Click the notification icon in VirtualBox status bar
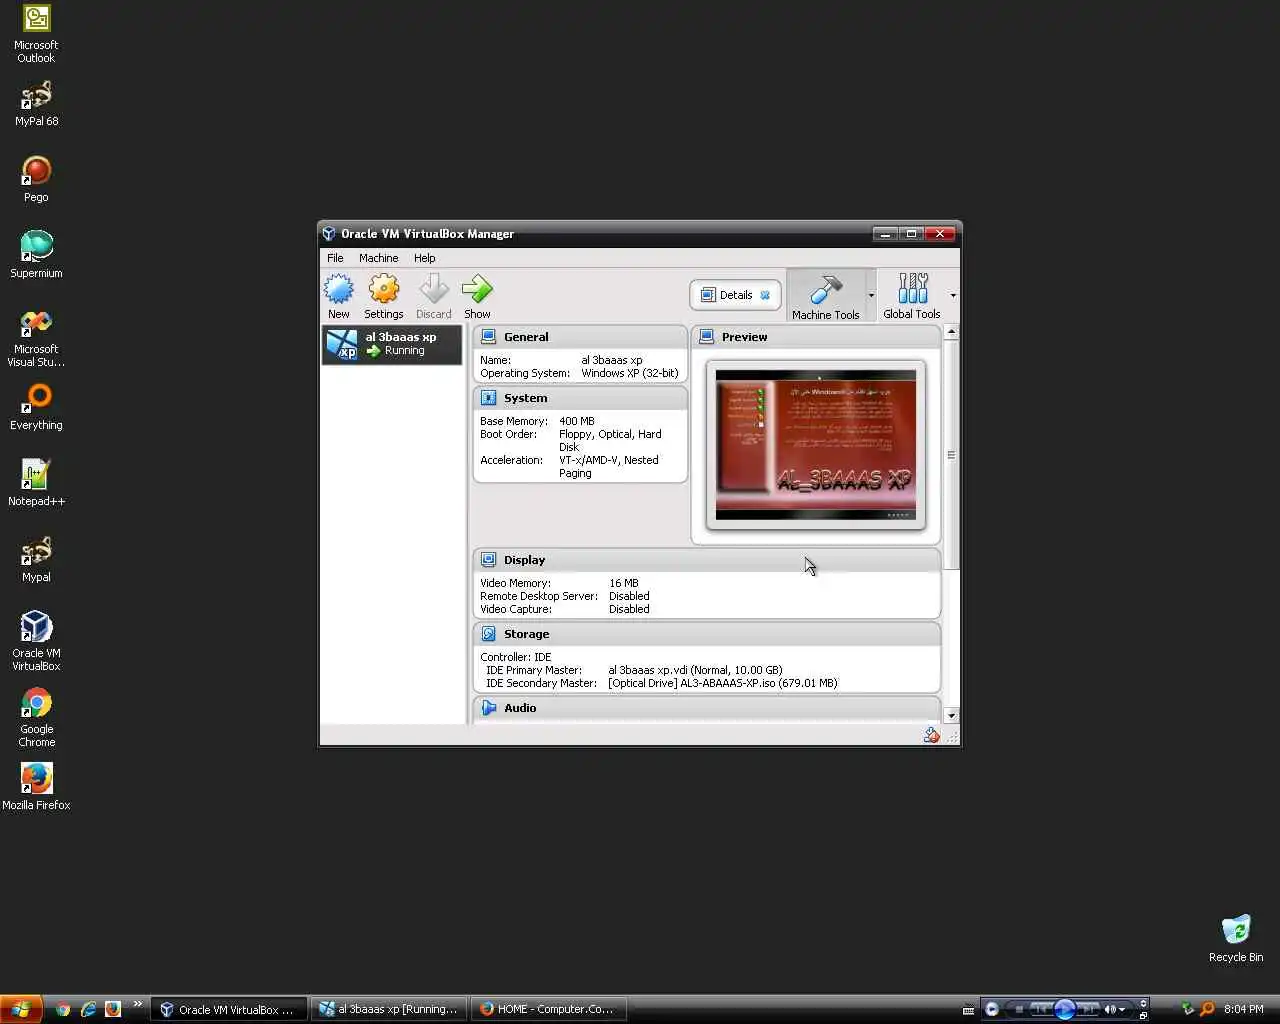Viewport: 1280px width, 1024px height. (932, 736)
